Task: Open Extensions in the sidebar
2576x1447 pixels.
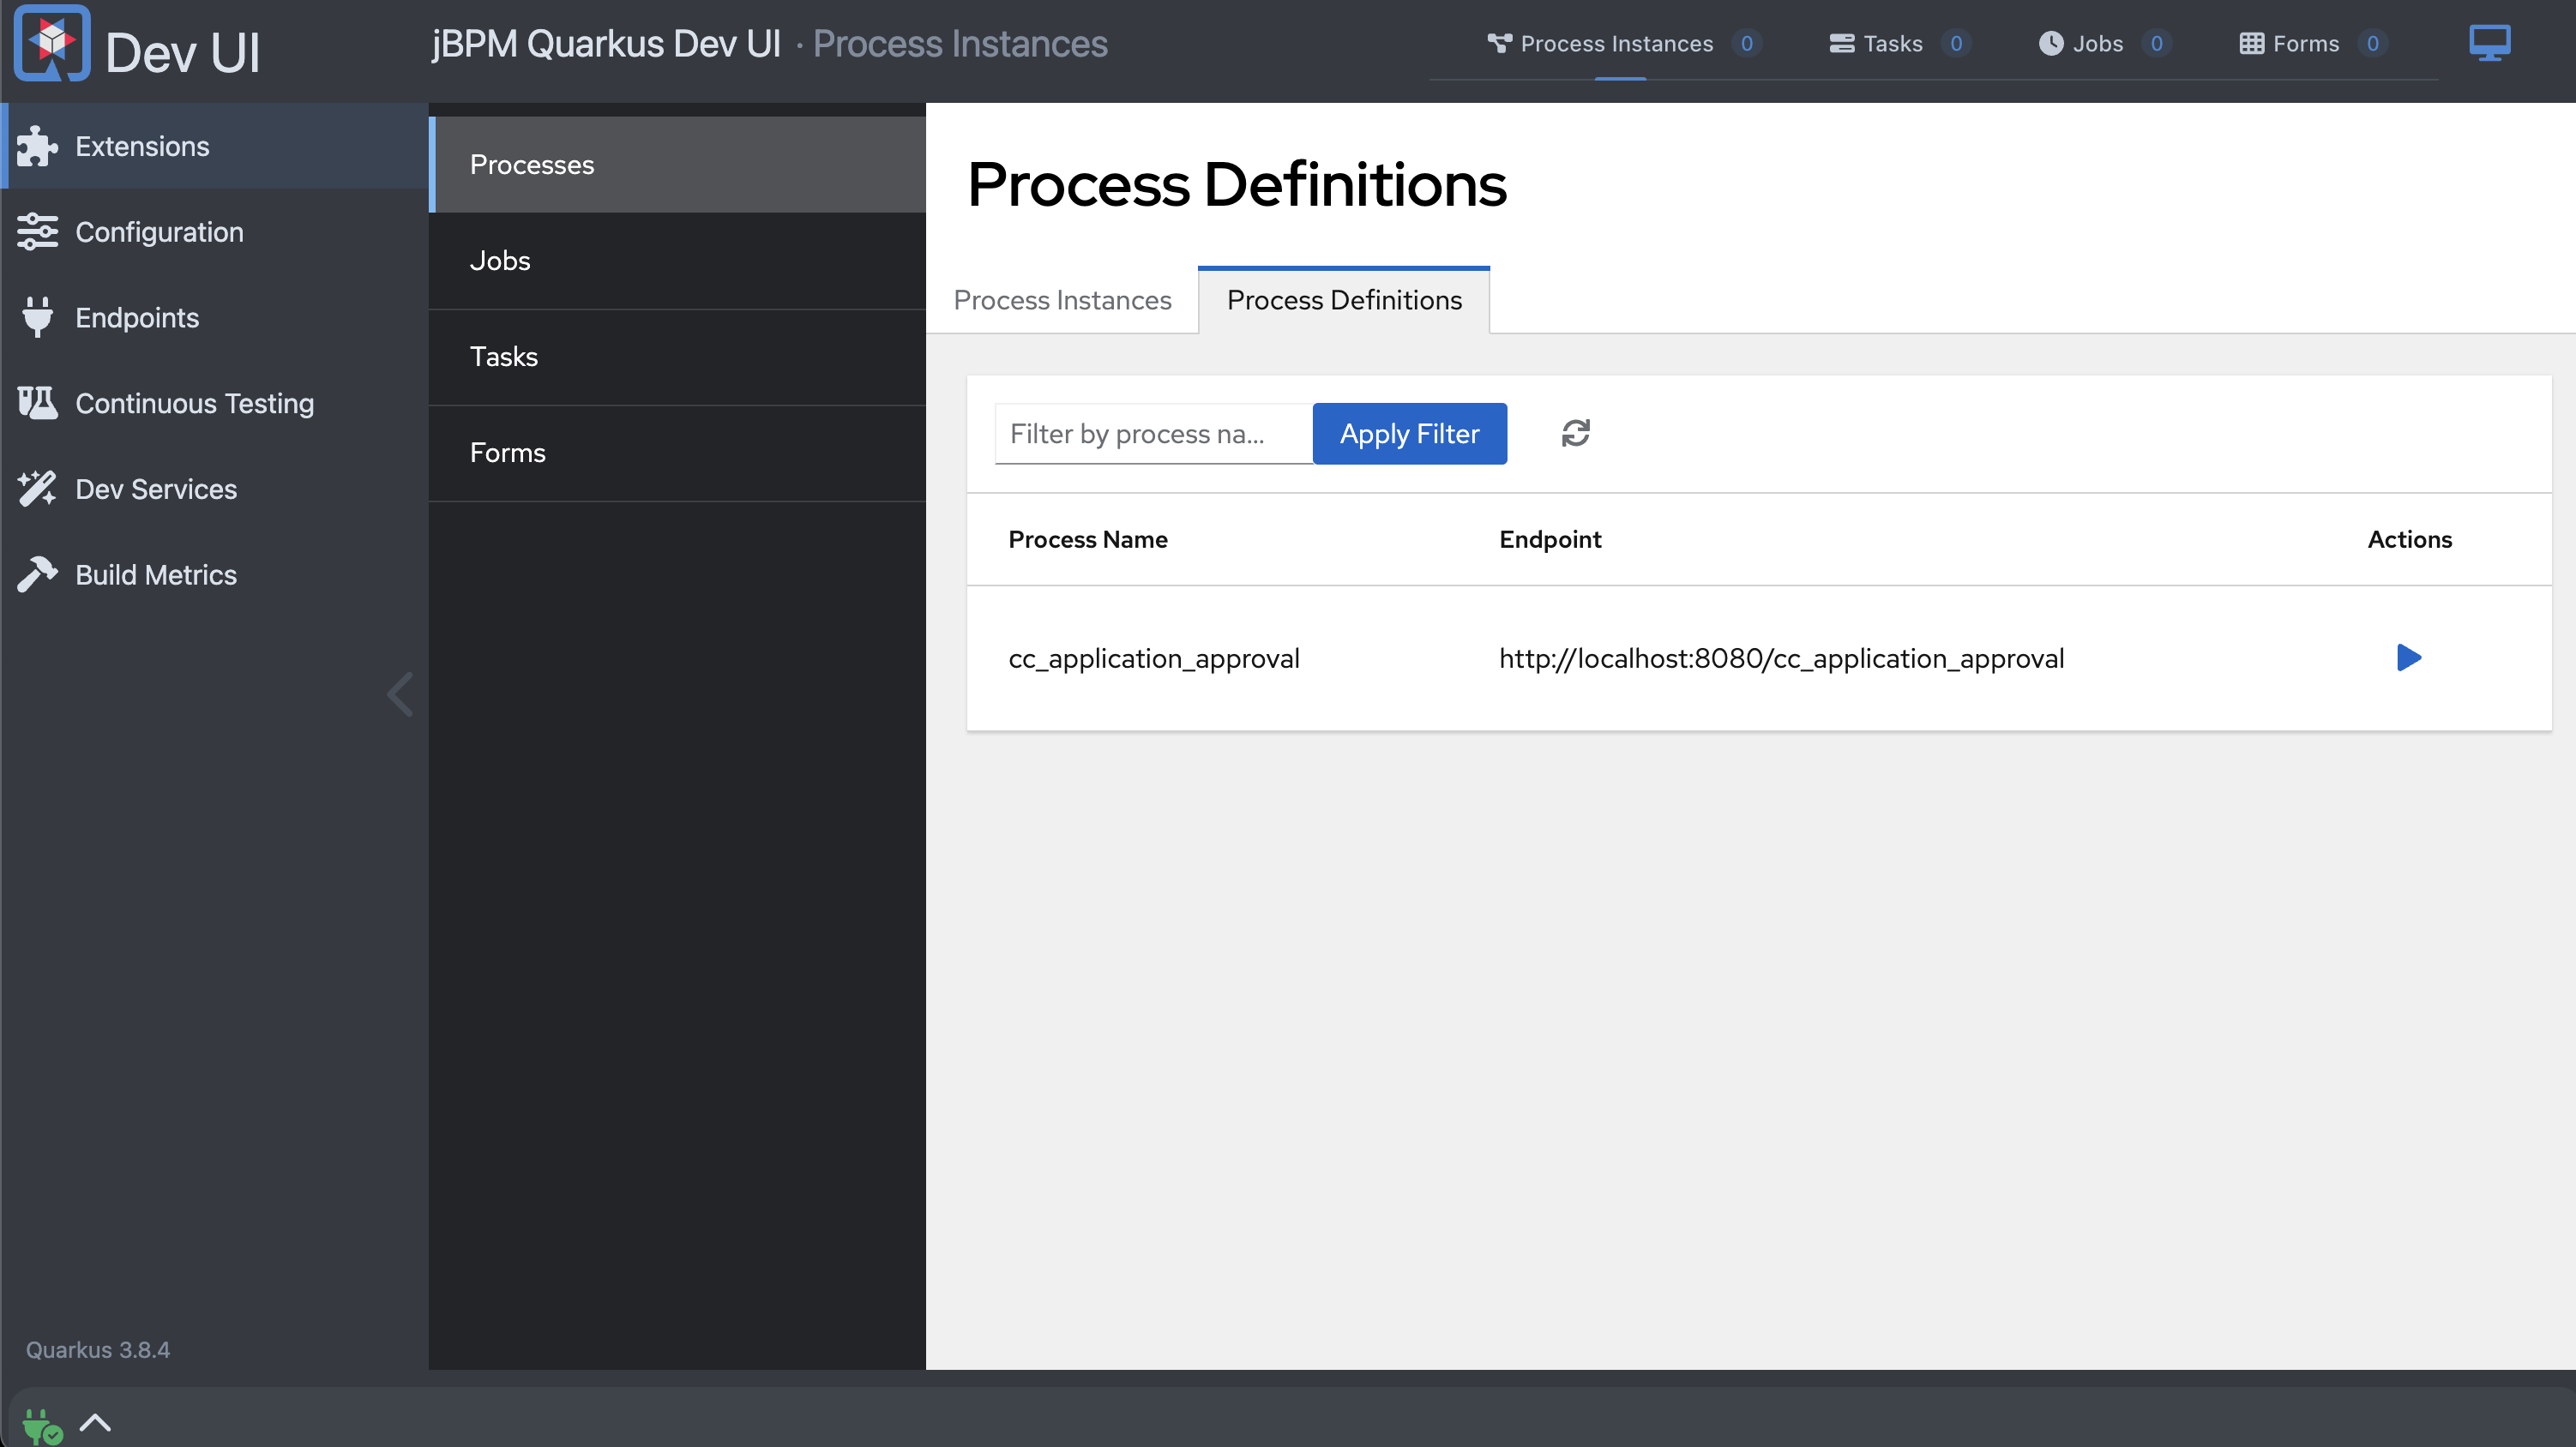Action: [x=214, y=146]
